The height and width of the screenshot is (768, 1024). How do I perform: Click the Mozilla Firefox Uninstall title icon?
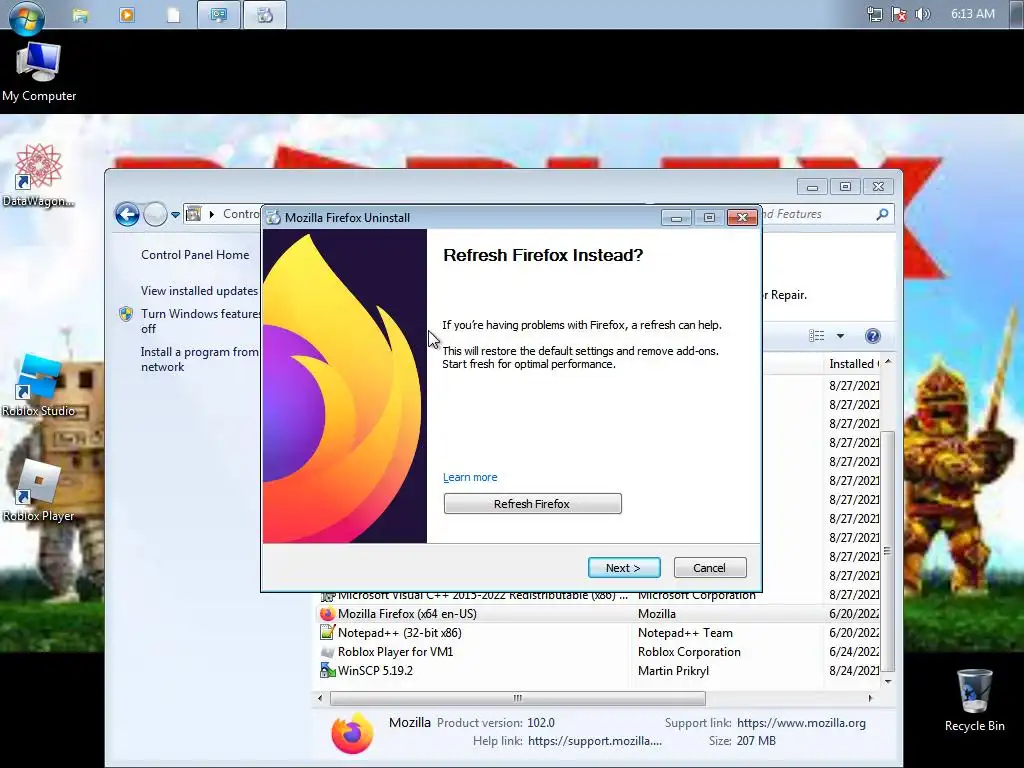pyautogui.click(x=274, y=217)
